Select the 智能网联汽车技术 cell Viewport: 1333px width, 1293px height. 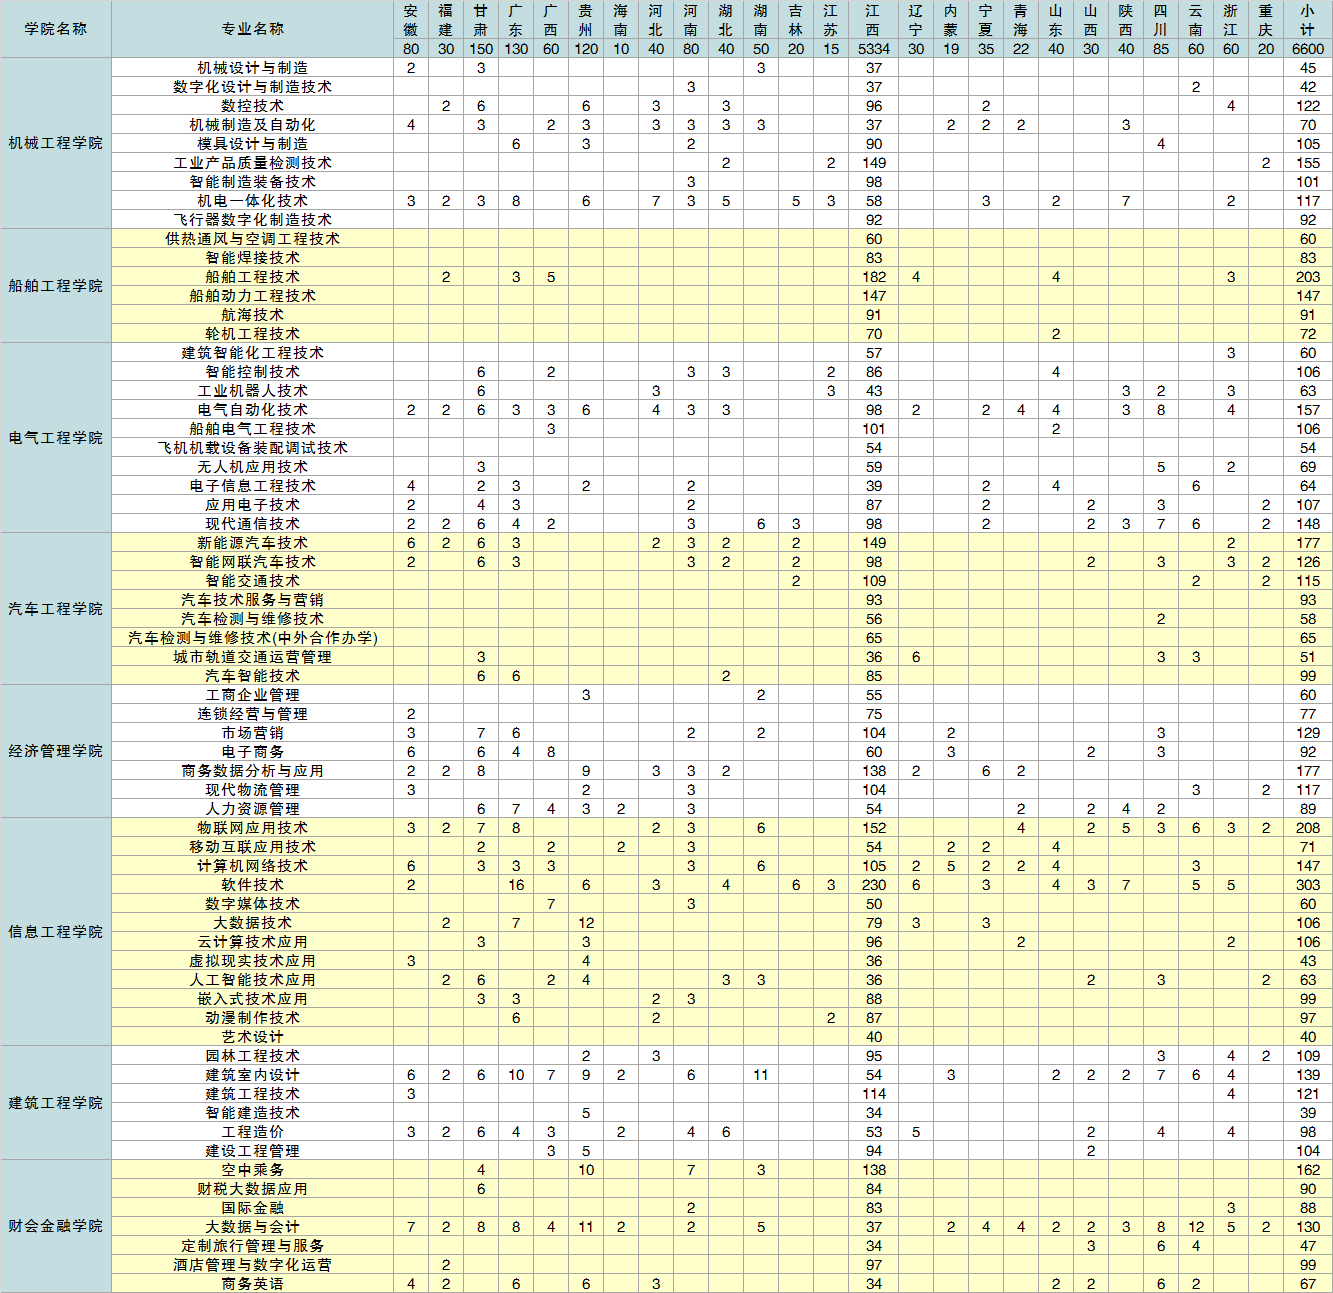pyautogui.click(x=253, y=562)
